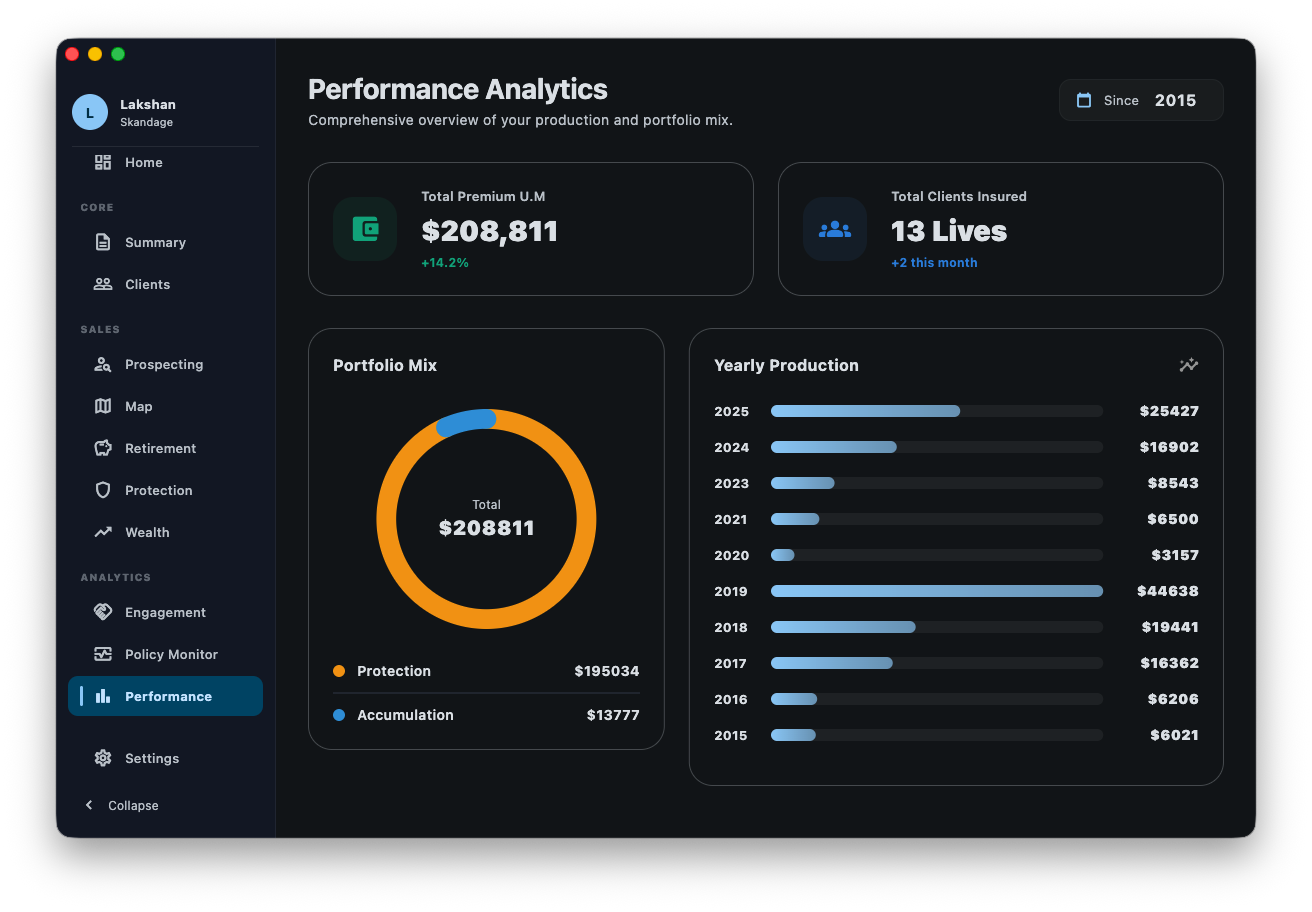Switch to the Summary section
This screenshot has width=1312, height=912.
tap(155, 242)
